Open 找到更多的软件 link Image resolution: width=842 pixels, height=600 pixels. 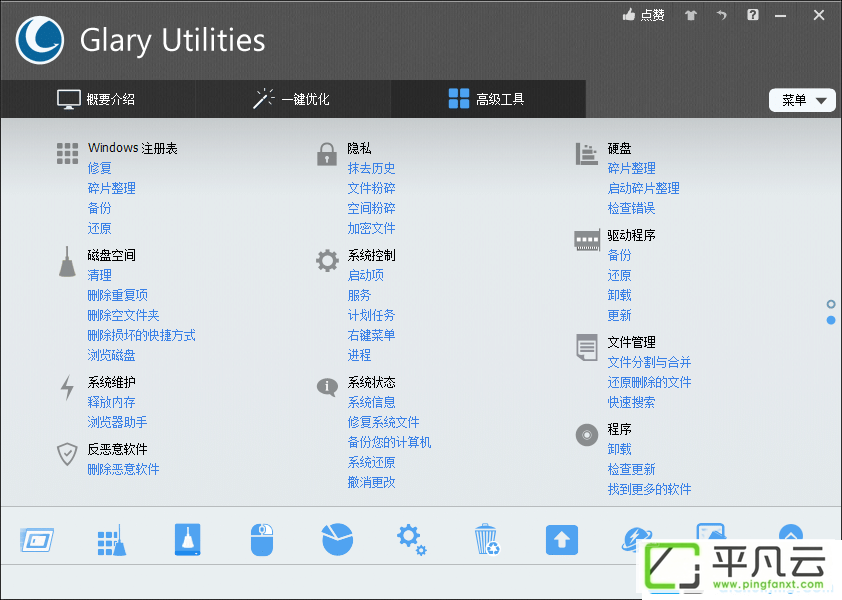650,489
